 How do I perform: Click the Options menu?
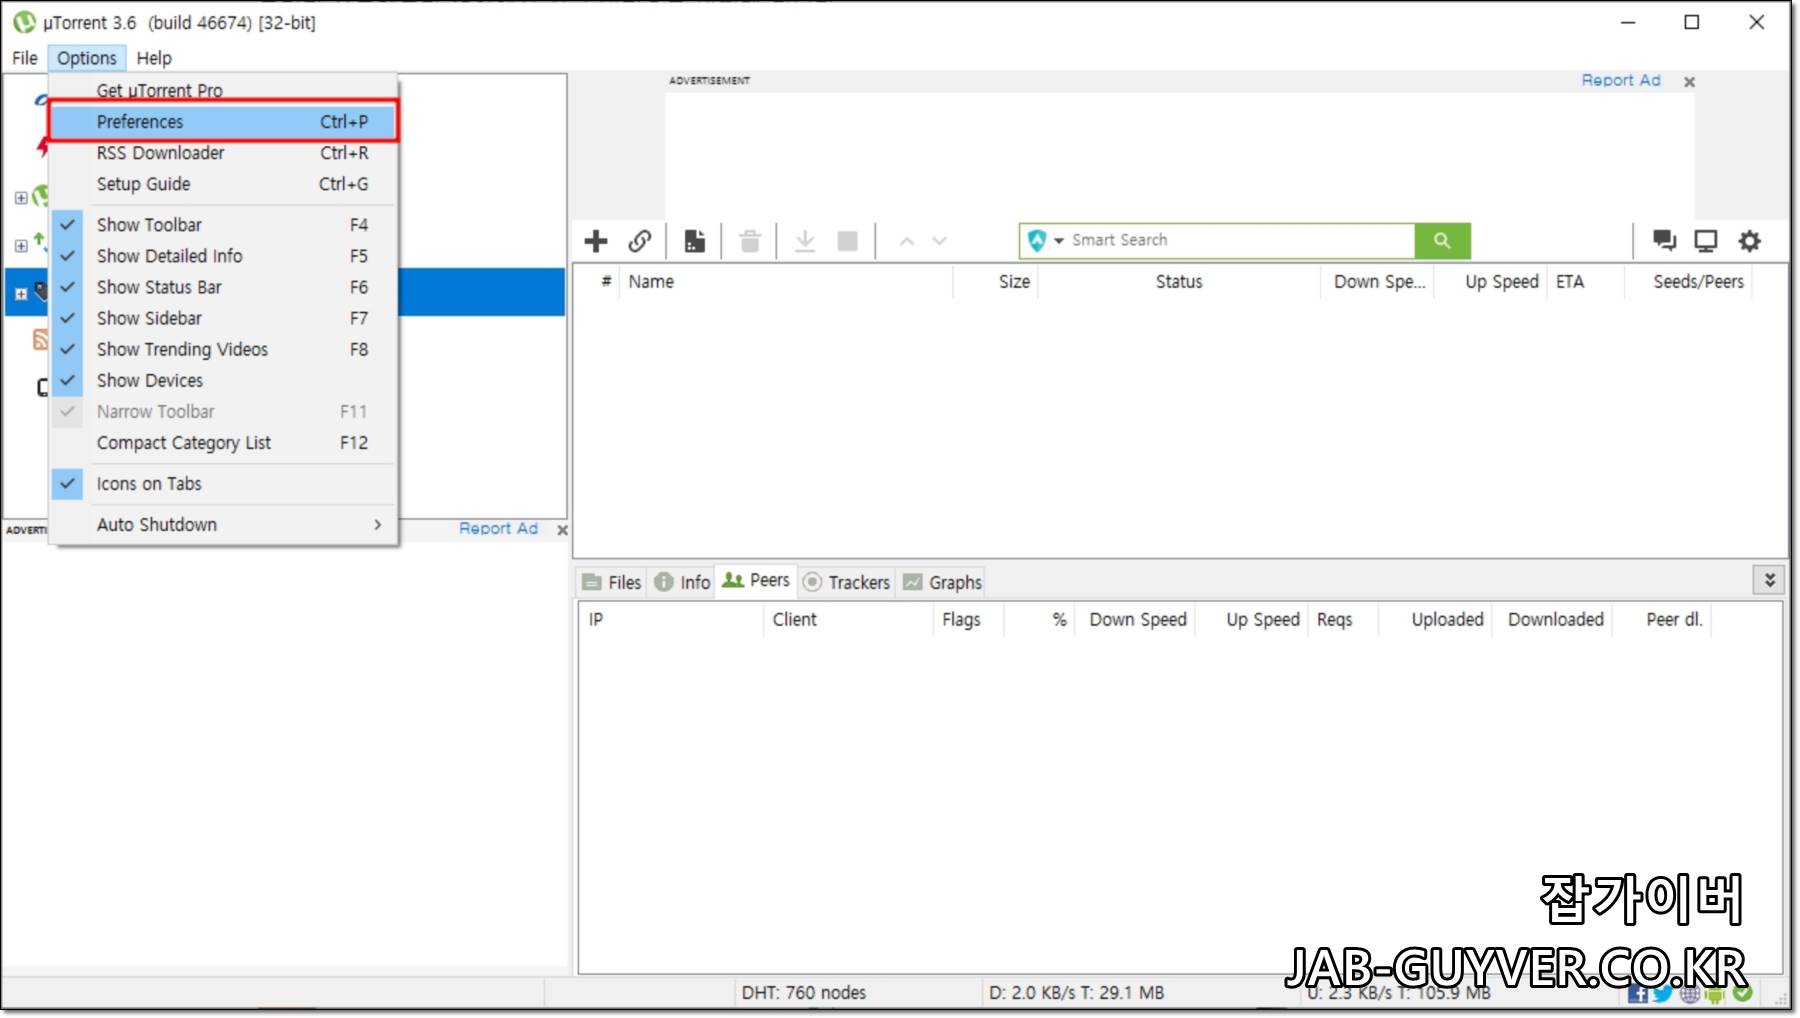coord(87,58)
